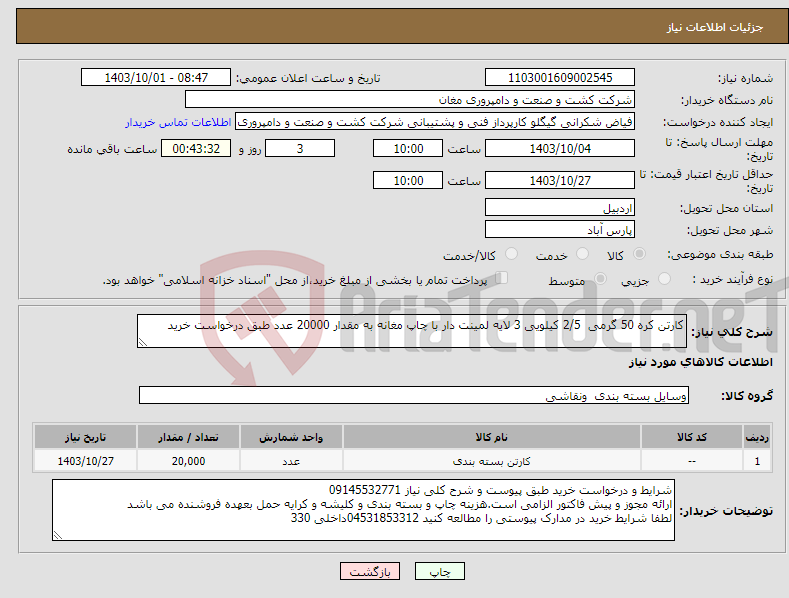
Task: Click the goods group field وسایل بسته بندی
Action: point(414,396)
